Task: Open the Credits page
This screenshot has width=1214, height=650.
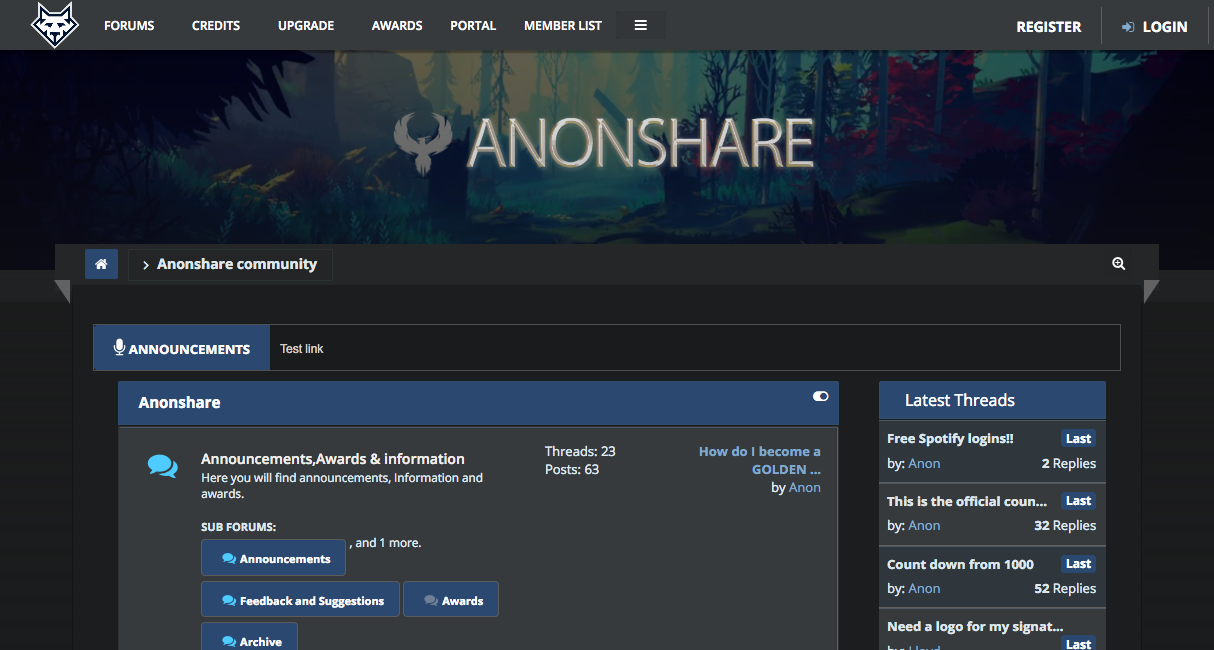Action: [216, 25]
